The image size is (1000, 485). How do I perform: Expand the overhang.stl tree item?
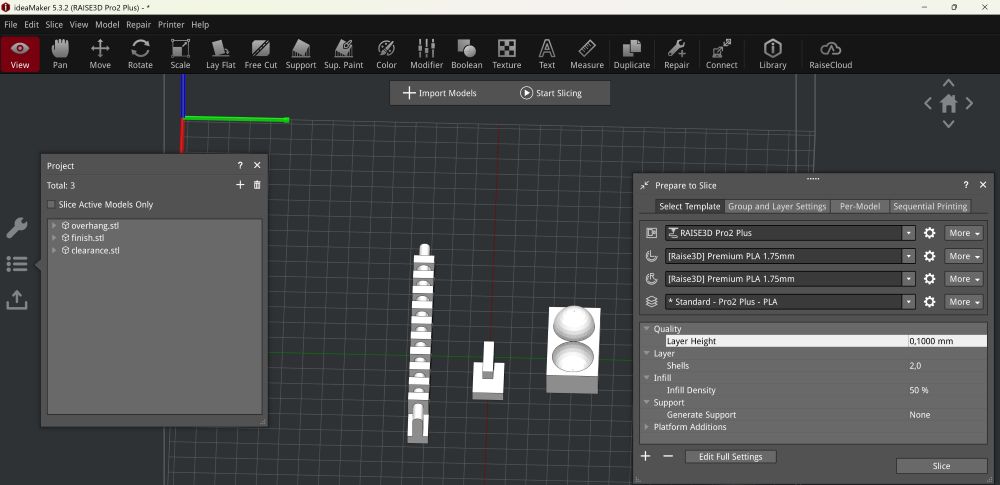coord(54,225)
